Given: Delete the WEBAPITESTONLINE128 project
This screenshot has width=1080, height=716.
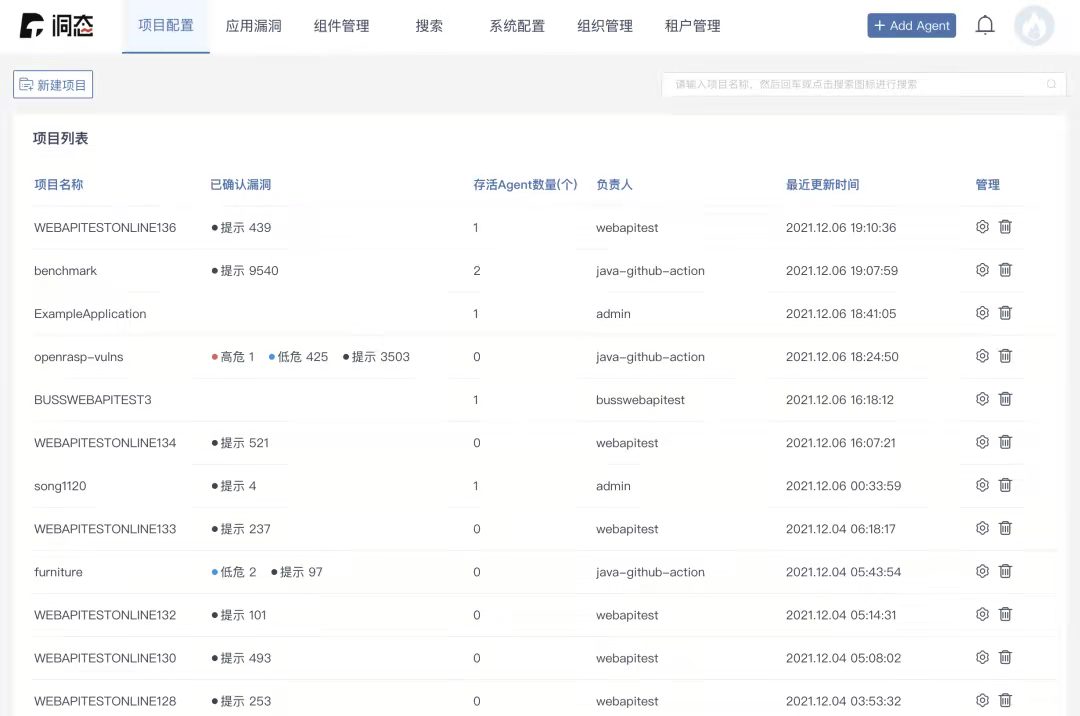Looking at the screenshot, I should click(x=1005, y=700).
